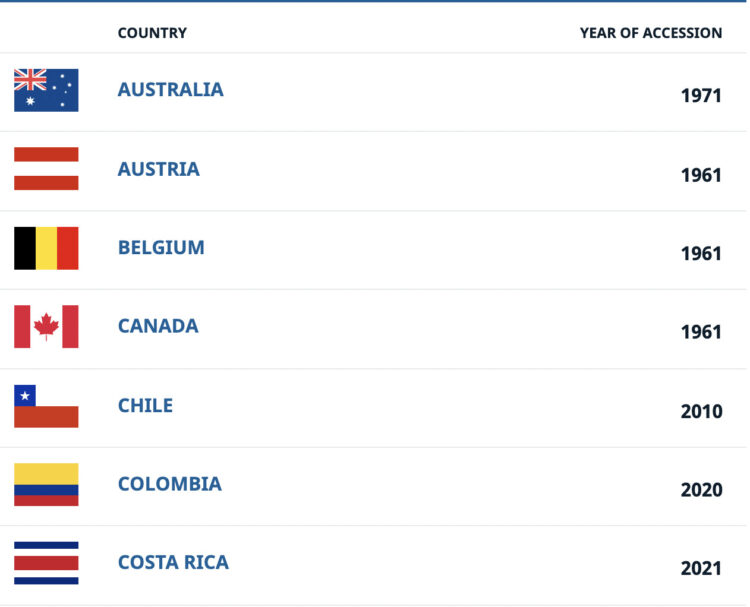Viewport: 750px width, 607px height.
Task: Open the CHILE country link
Action: pyautogui.click(x=145, y=405)
